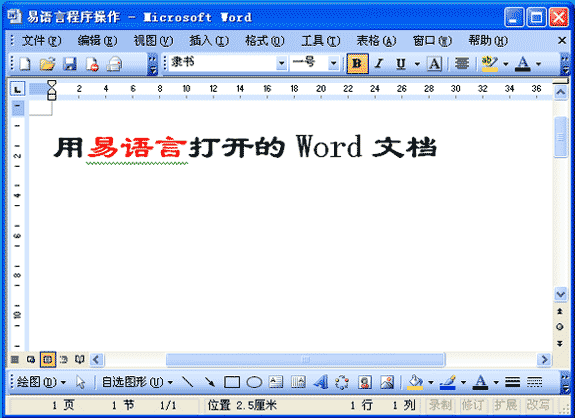Screen dimensions: 575x418
Task: Open highlight color dropdown arrow
Action: (506, 64)
